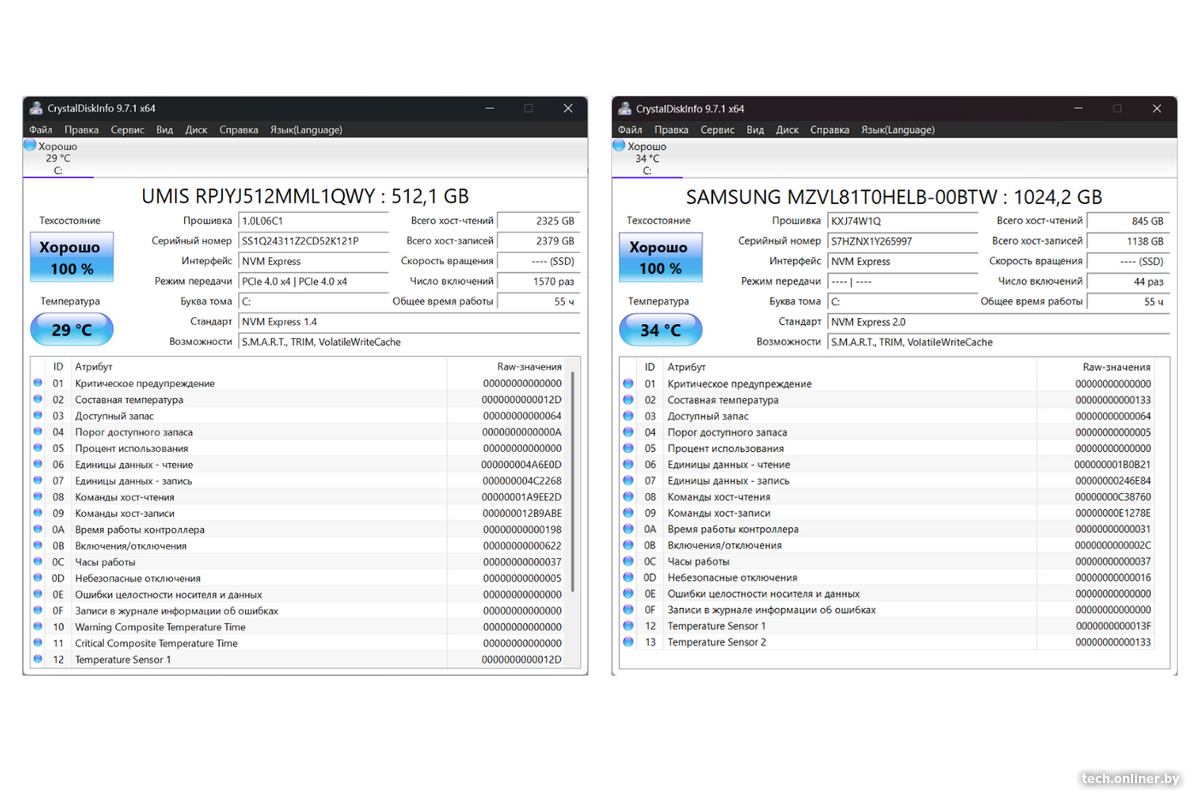Click total host reads value 845 GB

pos(1128,221)
